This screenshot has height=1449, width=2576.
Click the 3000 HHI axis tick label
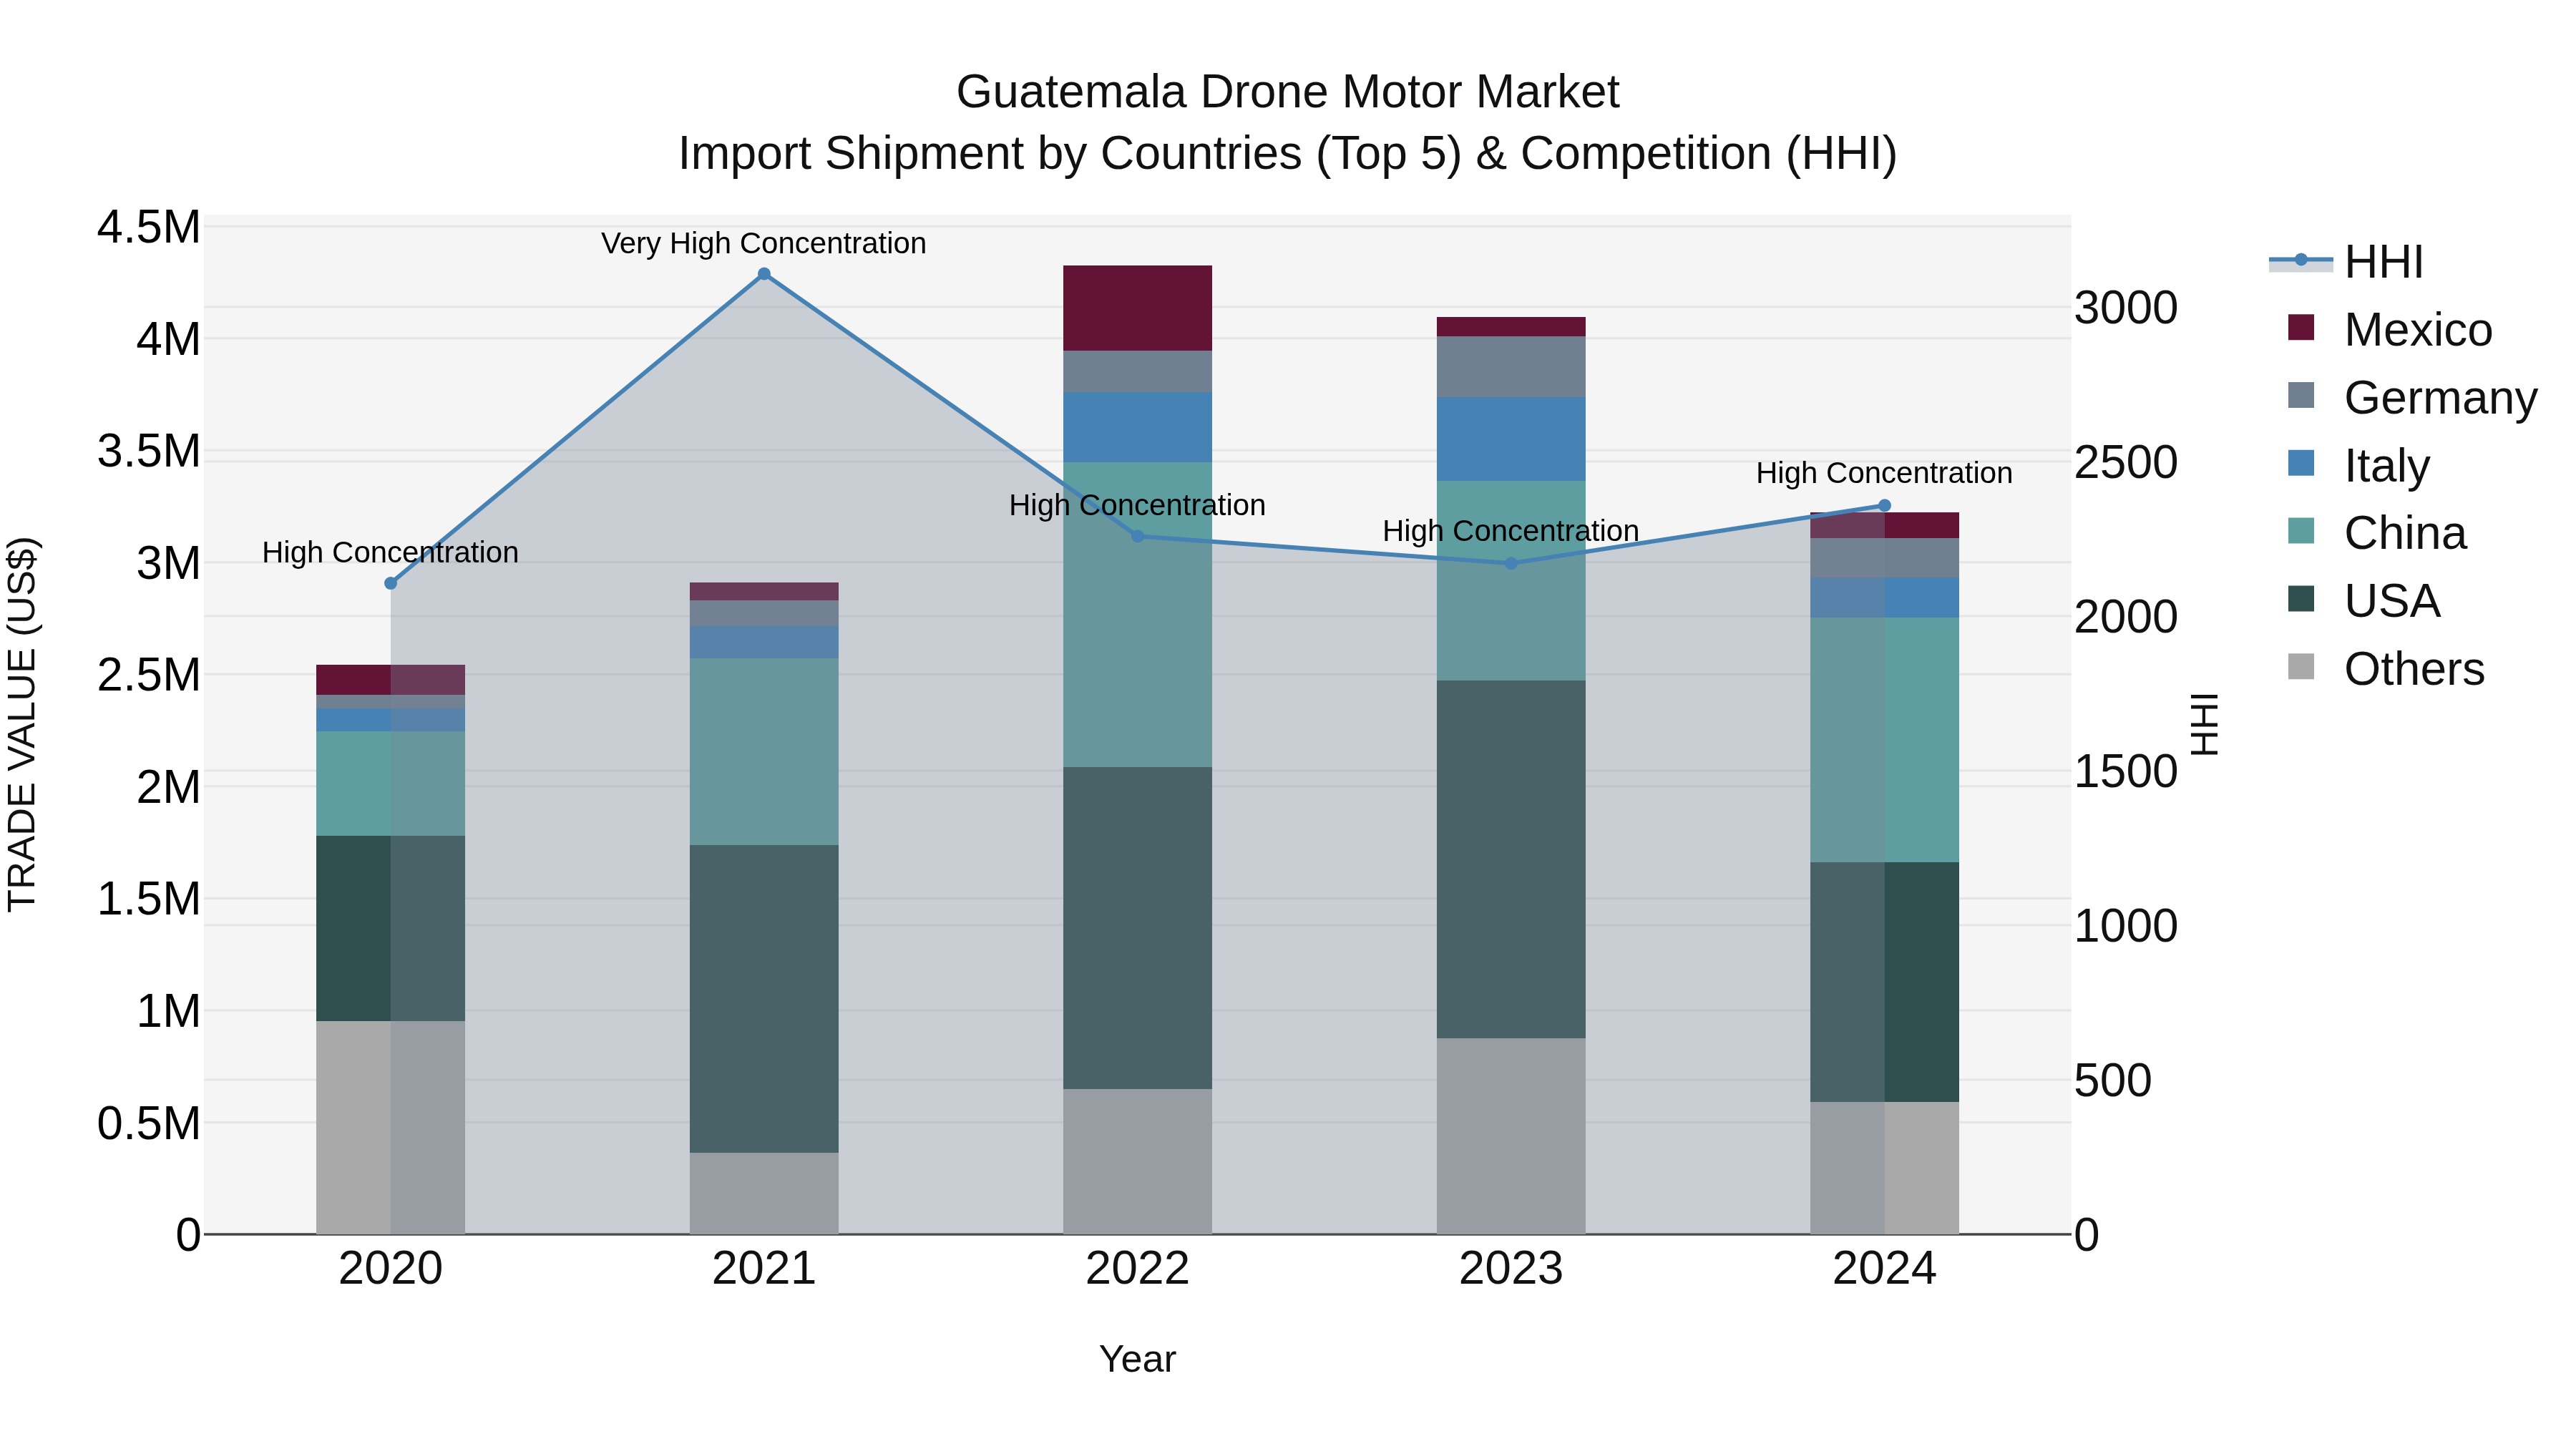(x=2126, y=307)
